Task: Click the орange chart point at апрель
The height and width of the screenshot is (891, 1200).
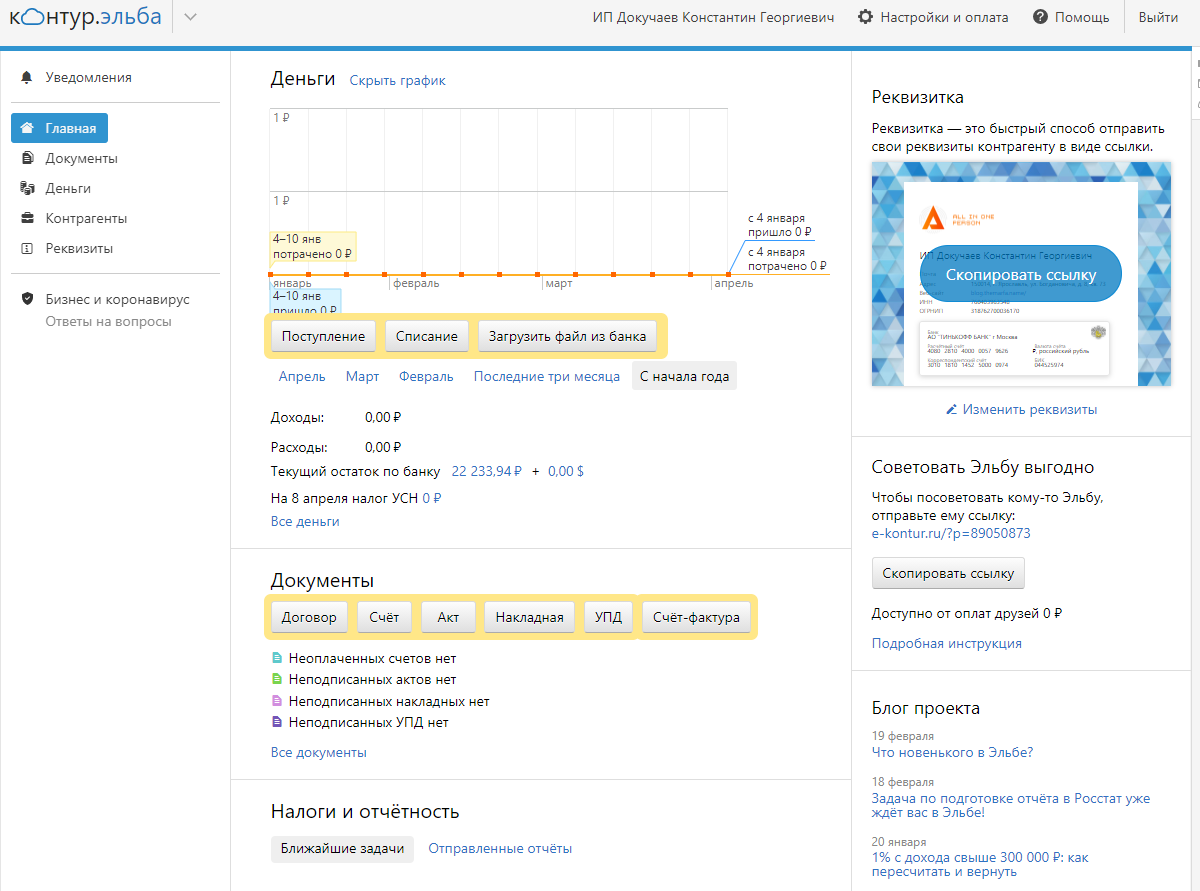Action: (x=729, y=274)
